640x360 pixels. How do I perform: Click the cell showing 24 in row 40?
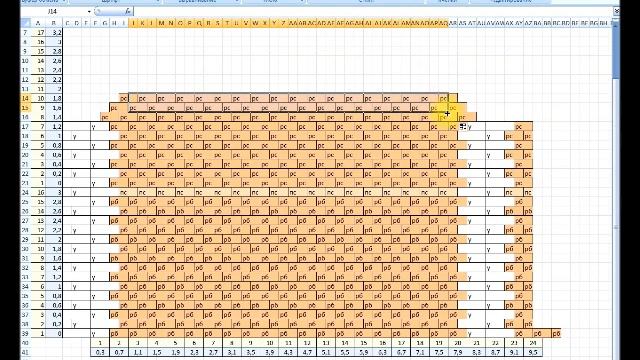point(533,343)
